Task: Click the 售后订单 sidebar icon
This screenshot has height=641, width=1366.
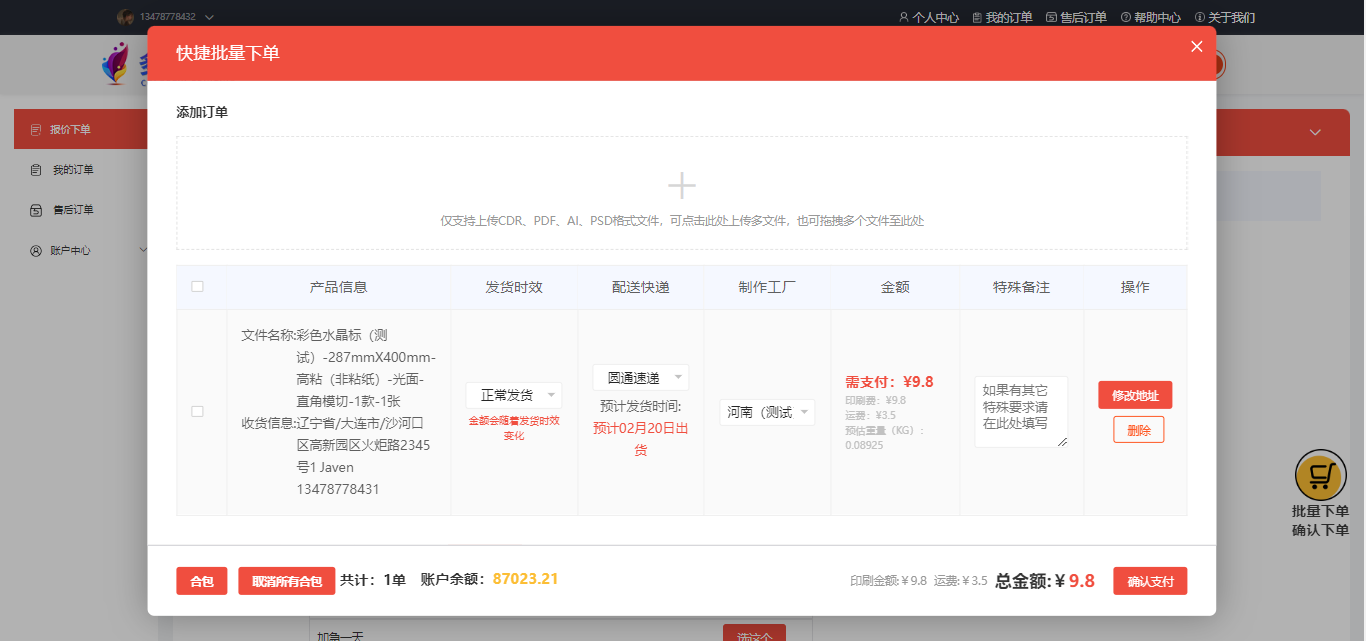Action: pos(36,210)
